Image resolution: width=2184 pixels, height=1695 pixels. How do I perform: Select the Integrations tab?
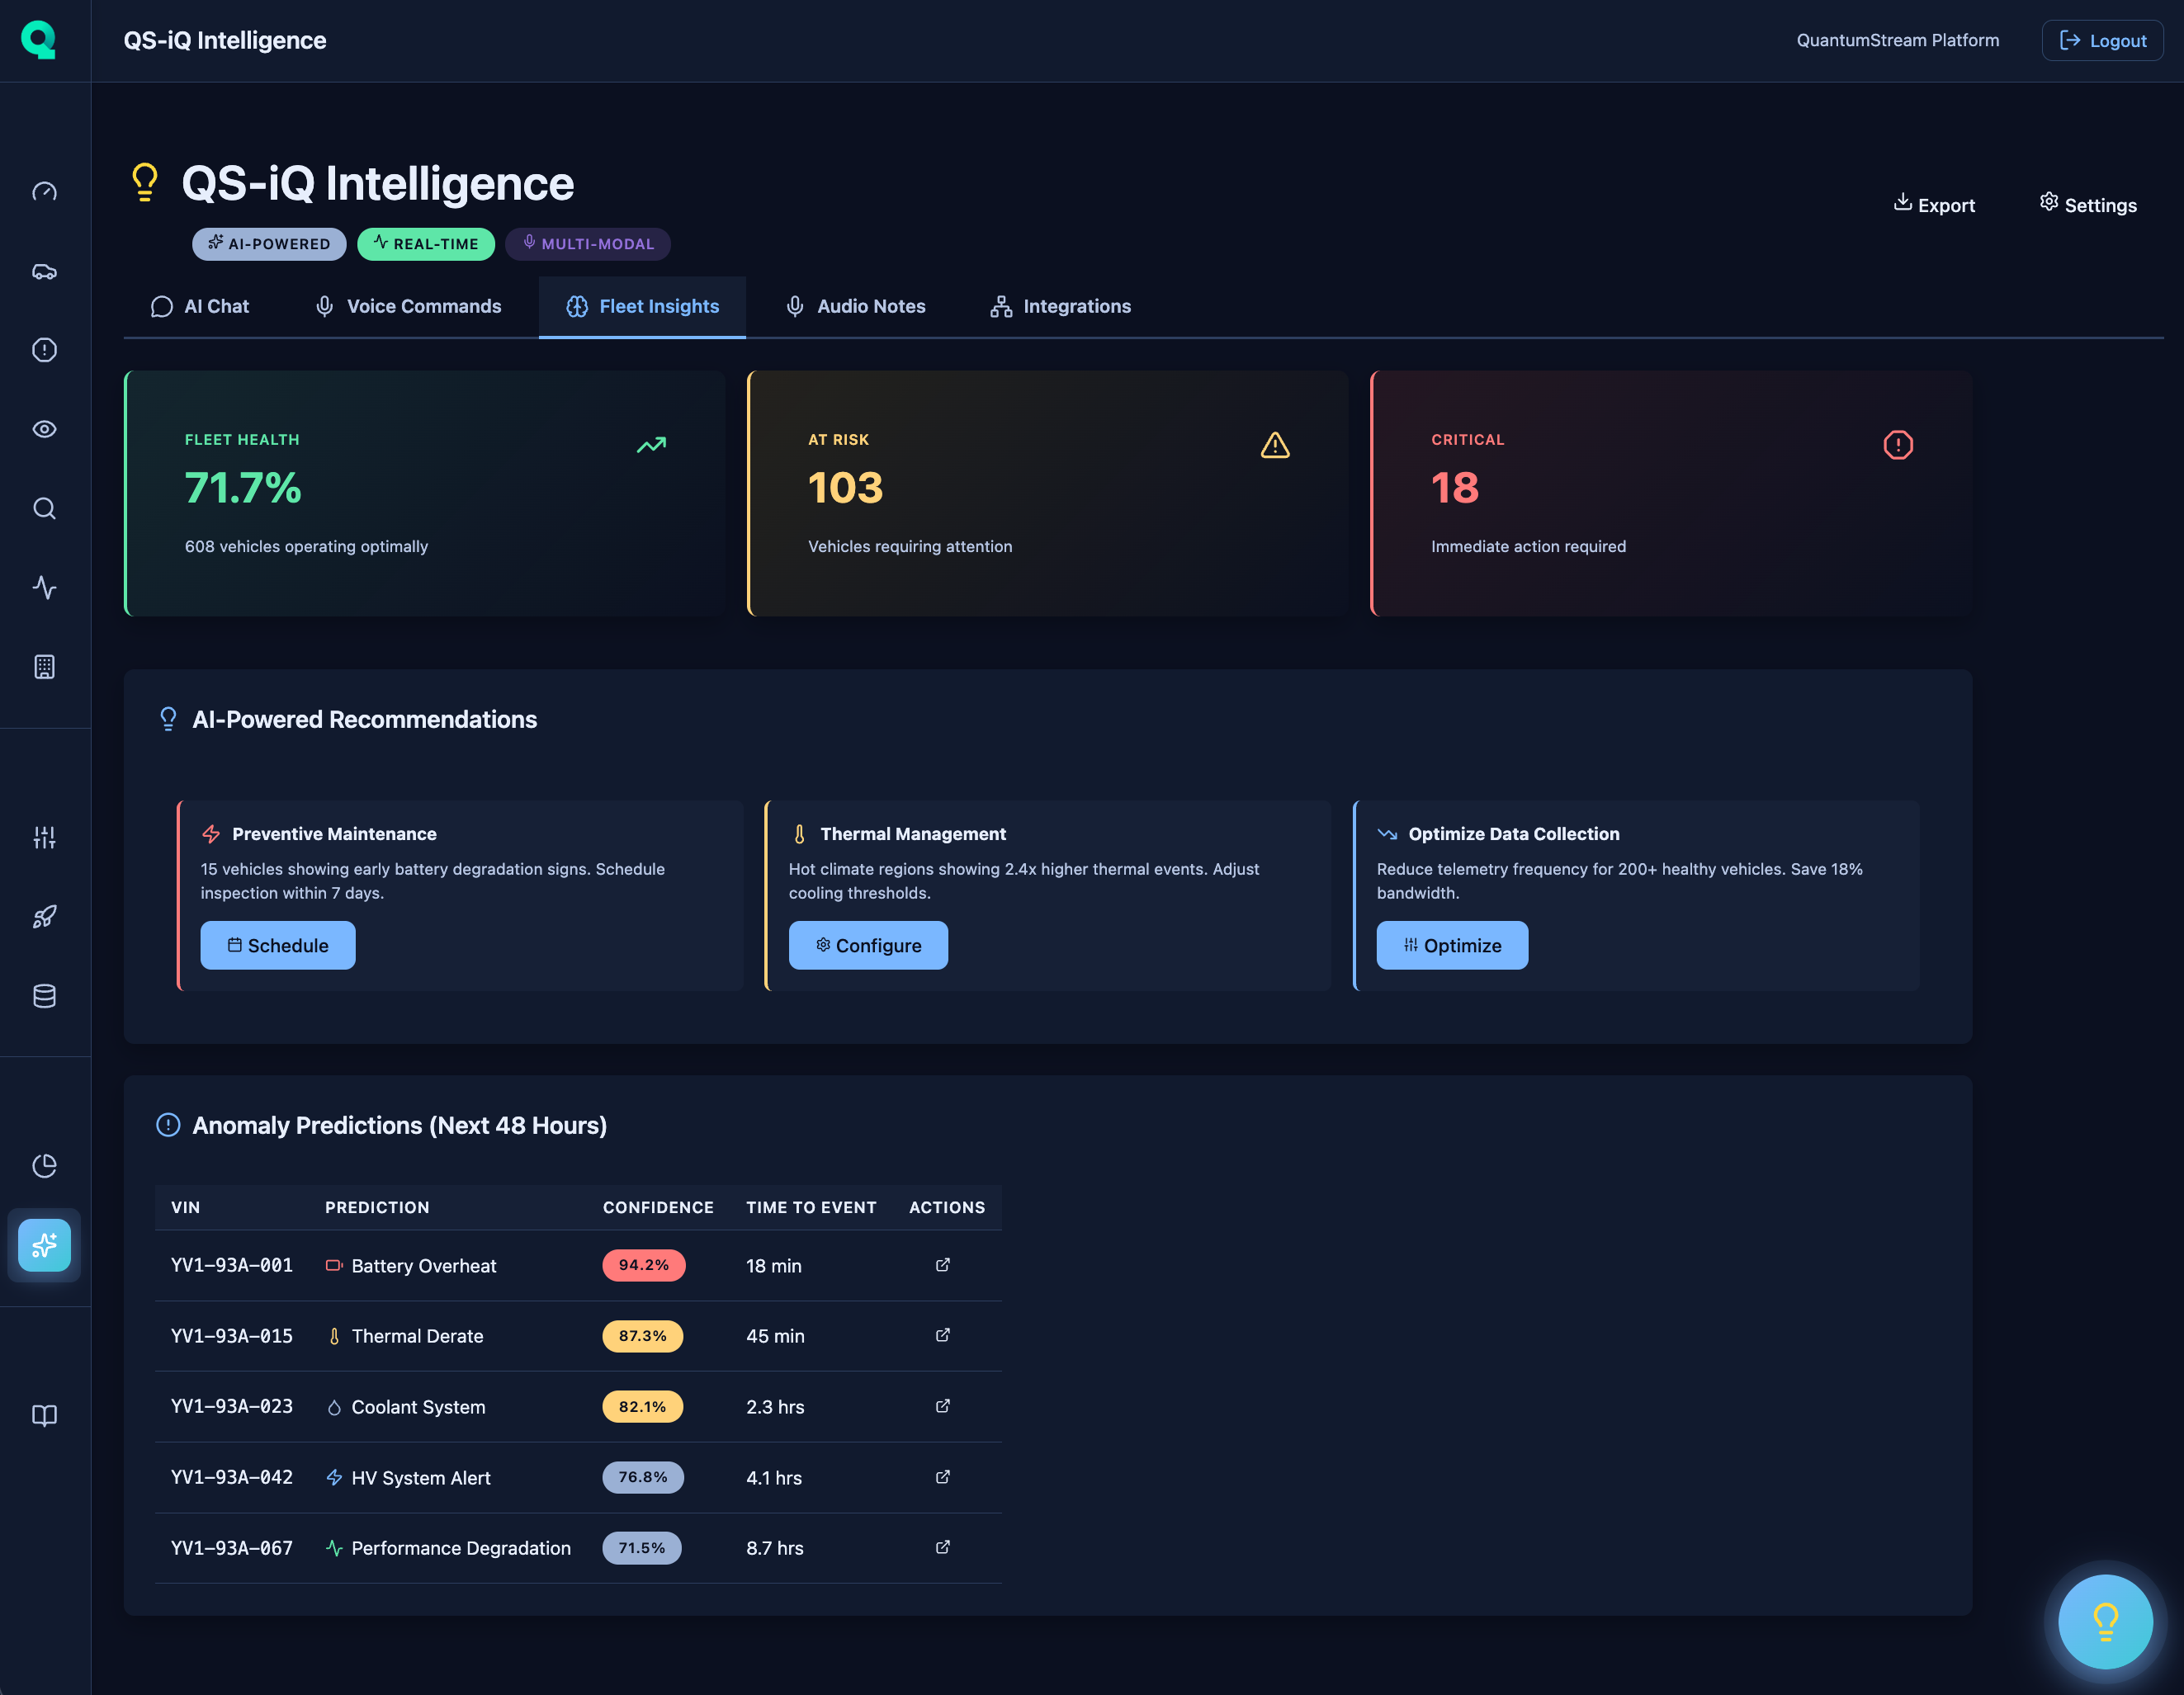click(1060, 306)
